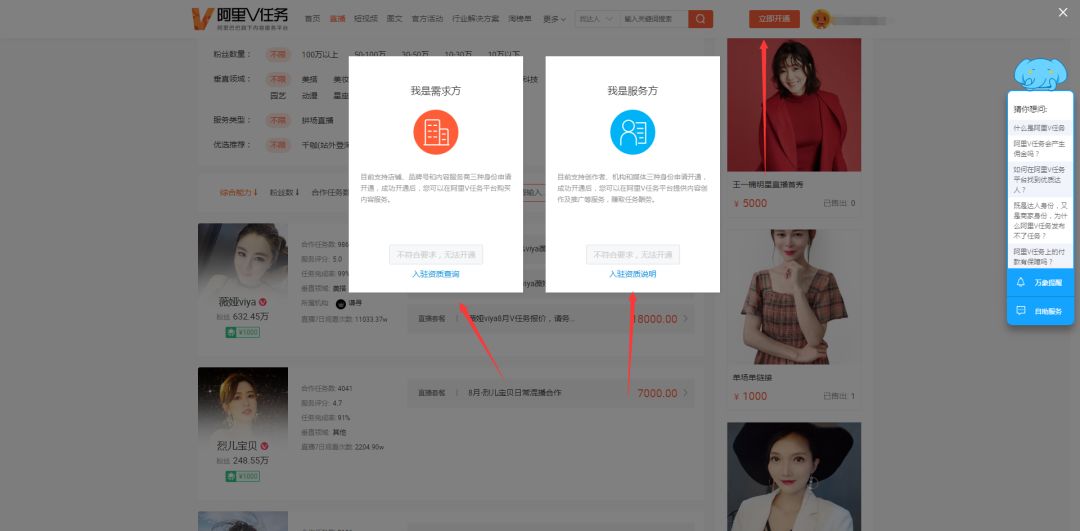Viewport: 1080px width, 531px height.
Task: Select the 100万以上 fans filter
Action: 320,54
